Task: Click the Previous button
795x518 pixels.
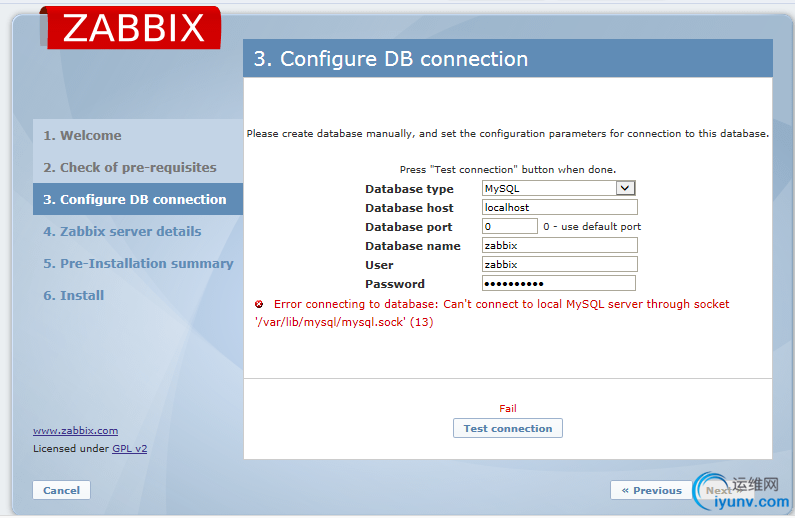Action: (x=652, y=490)
